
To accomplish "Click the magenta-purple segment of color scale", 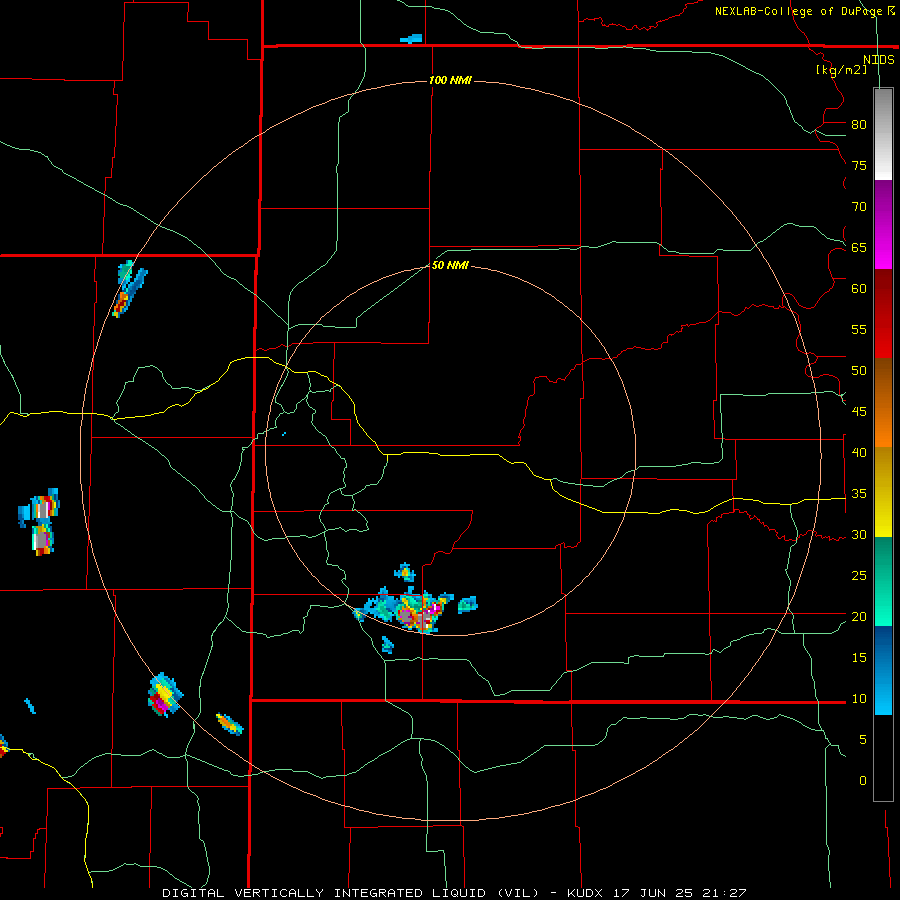I will click(883, 224).
